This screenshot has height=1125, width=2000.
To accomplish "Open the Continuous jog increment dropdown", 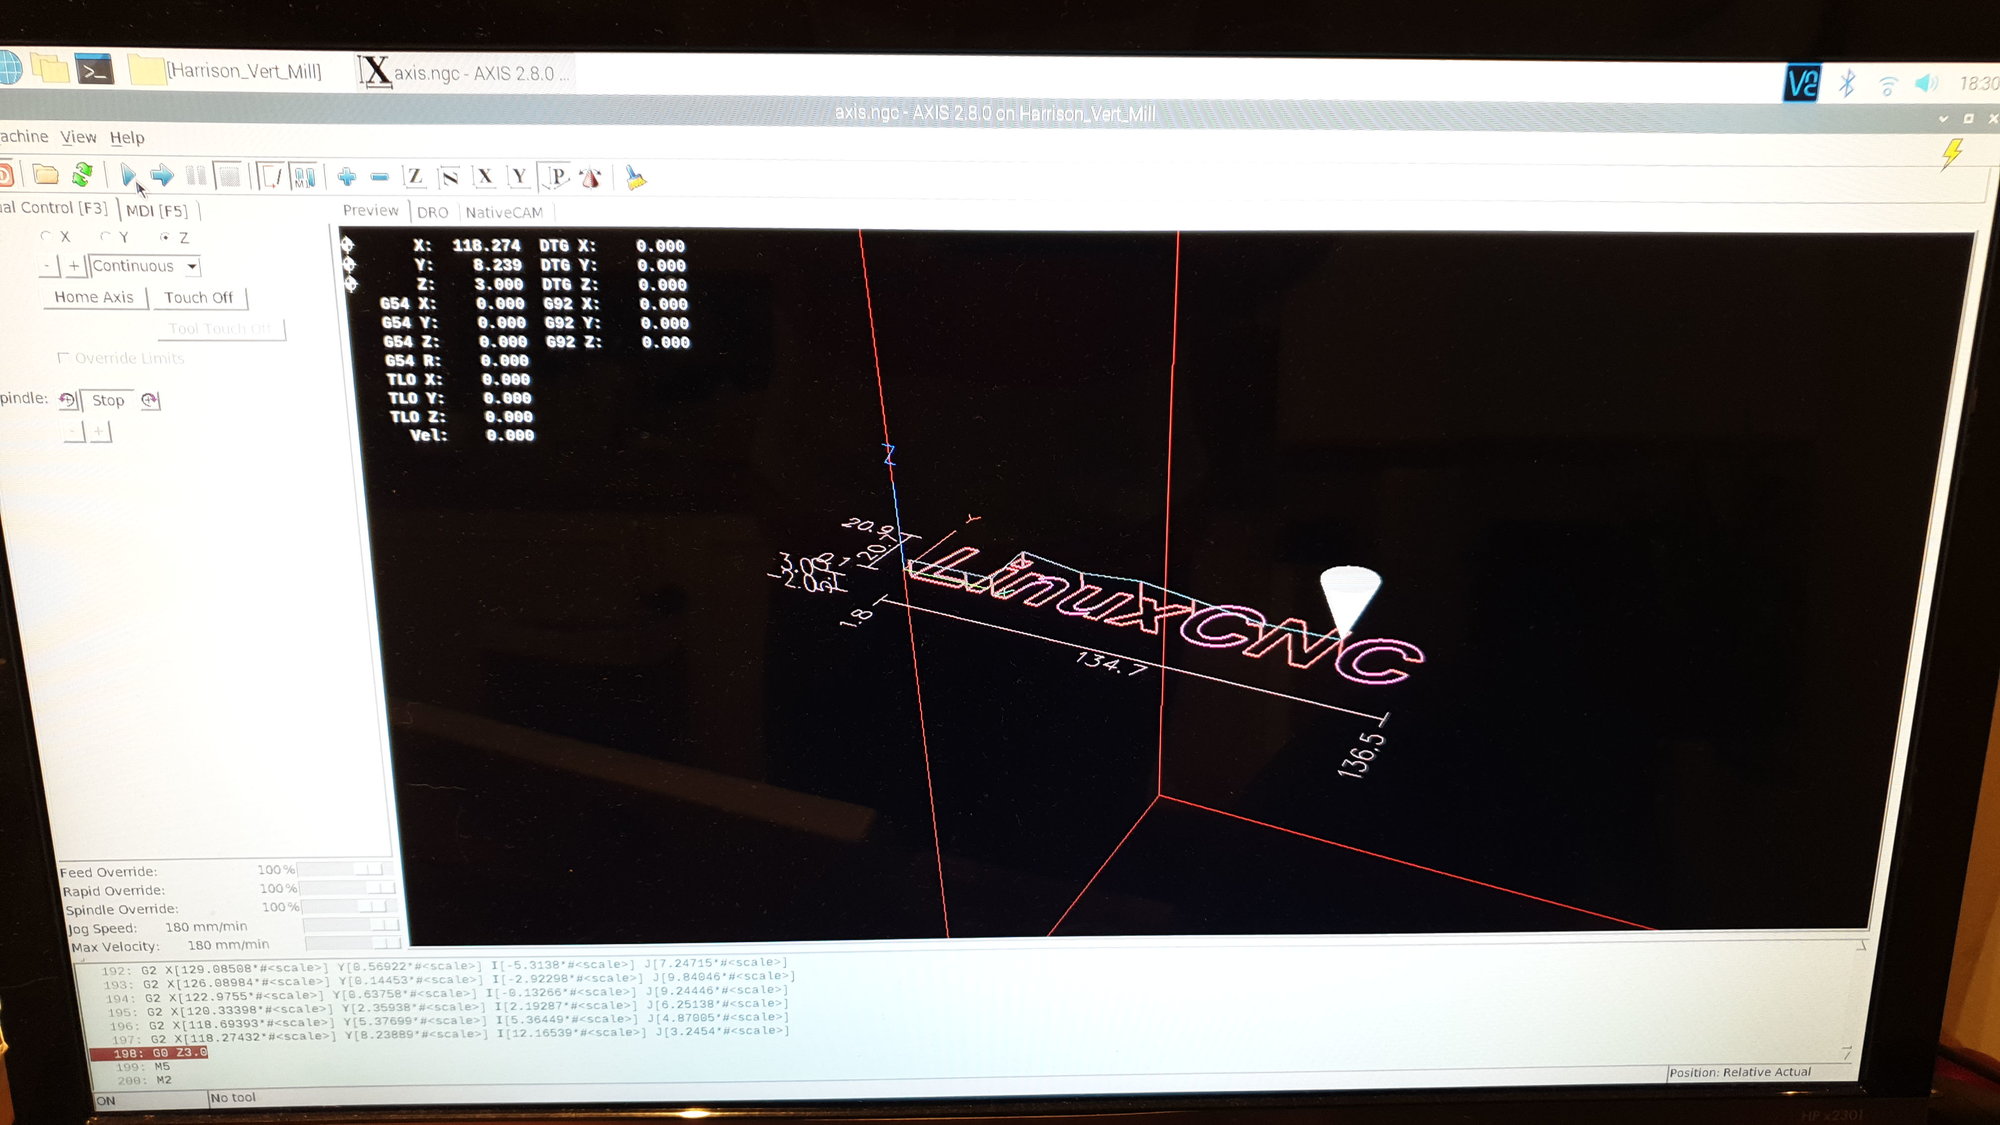I will pyautogui.click(x=144, y=266).
